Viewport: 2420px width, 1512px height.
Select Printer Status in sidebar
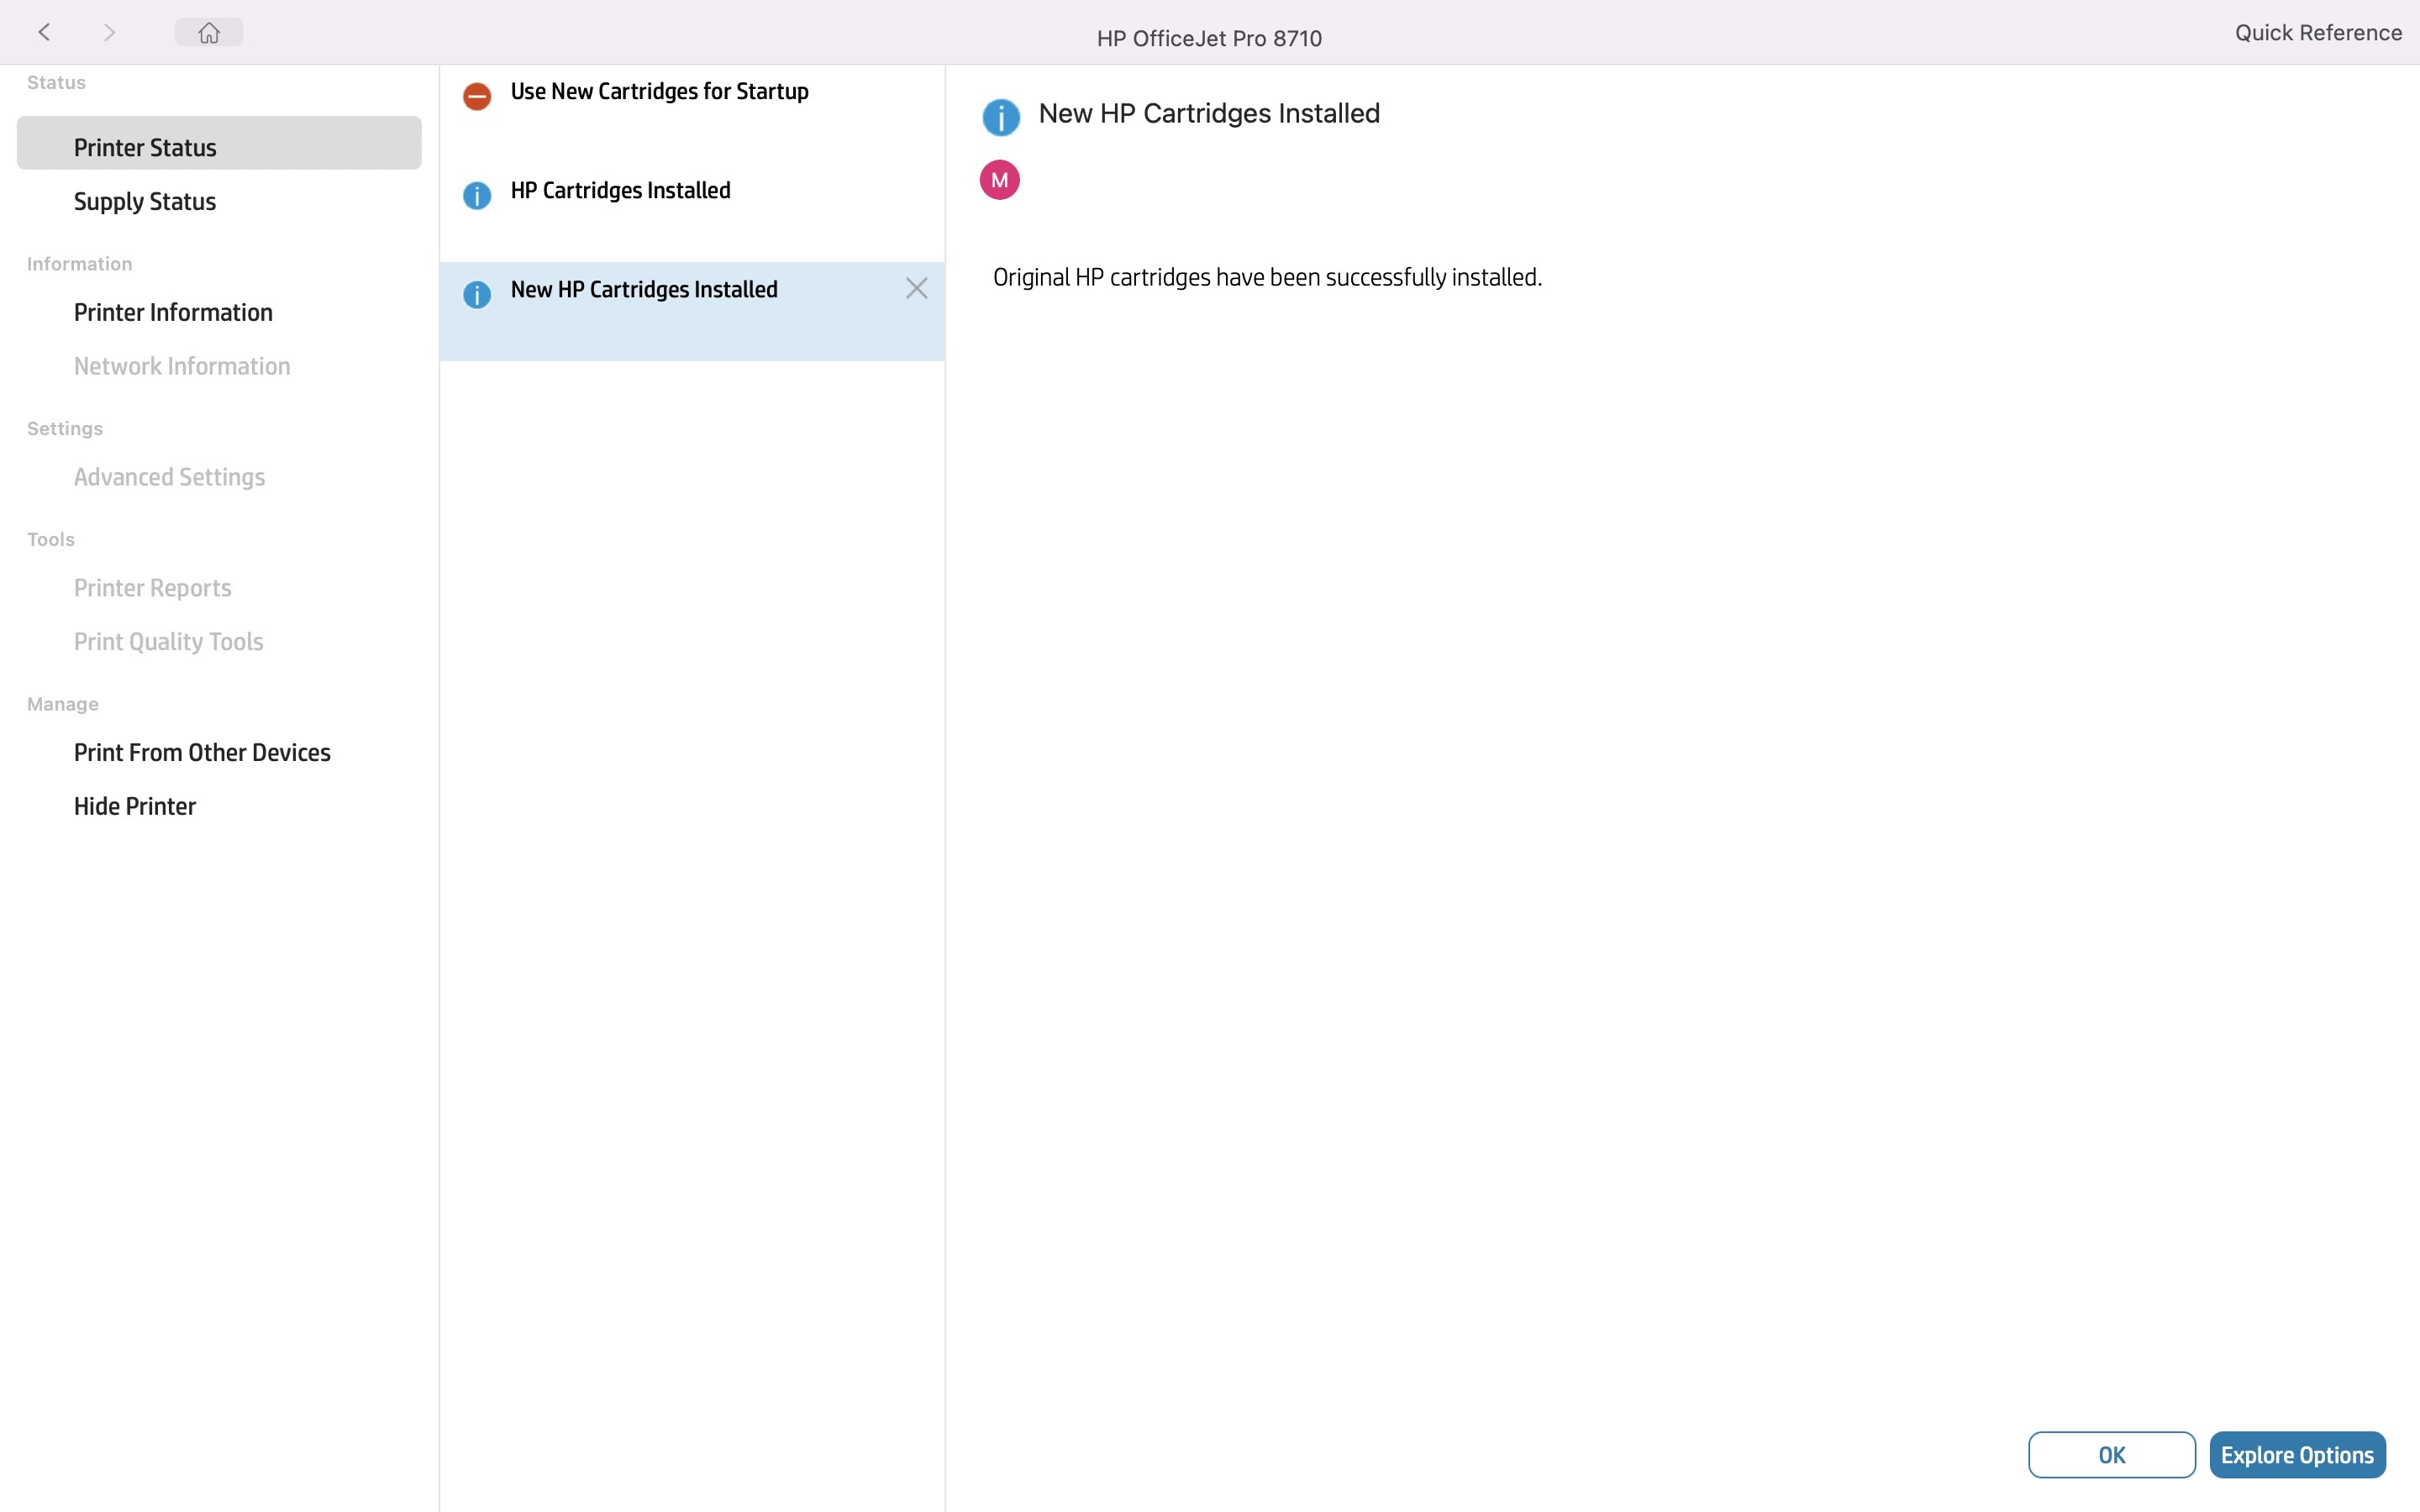click(145, 147)
